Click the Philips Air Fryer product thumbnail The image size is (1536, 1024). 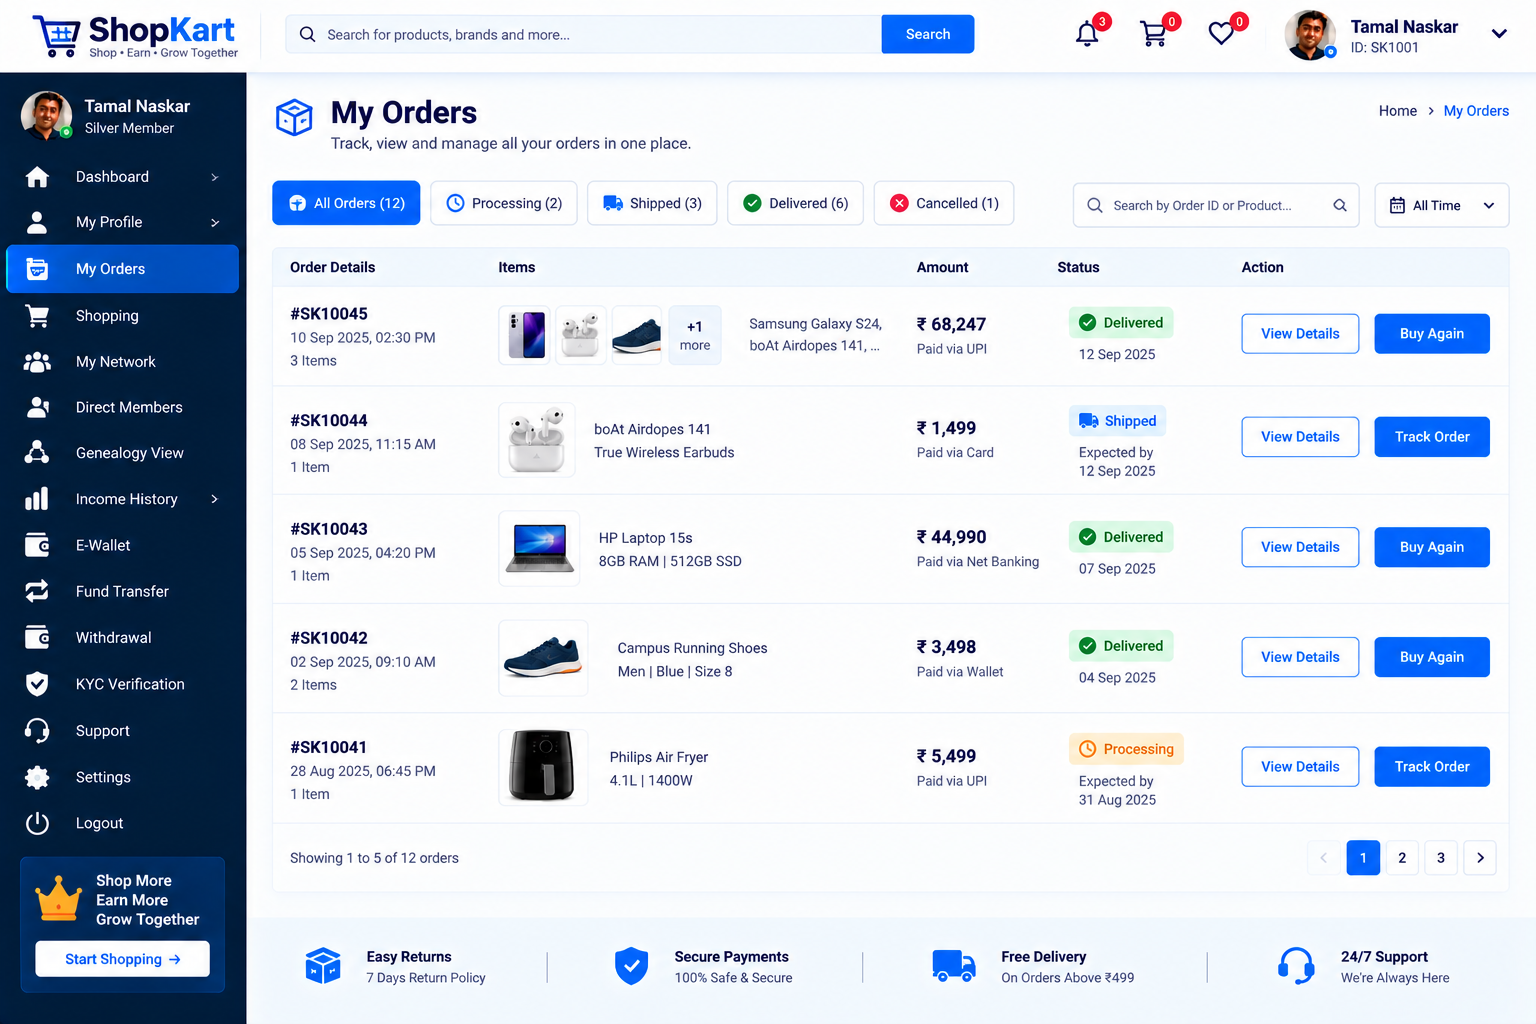pyautogui.click(x=543, y=767)
